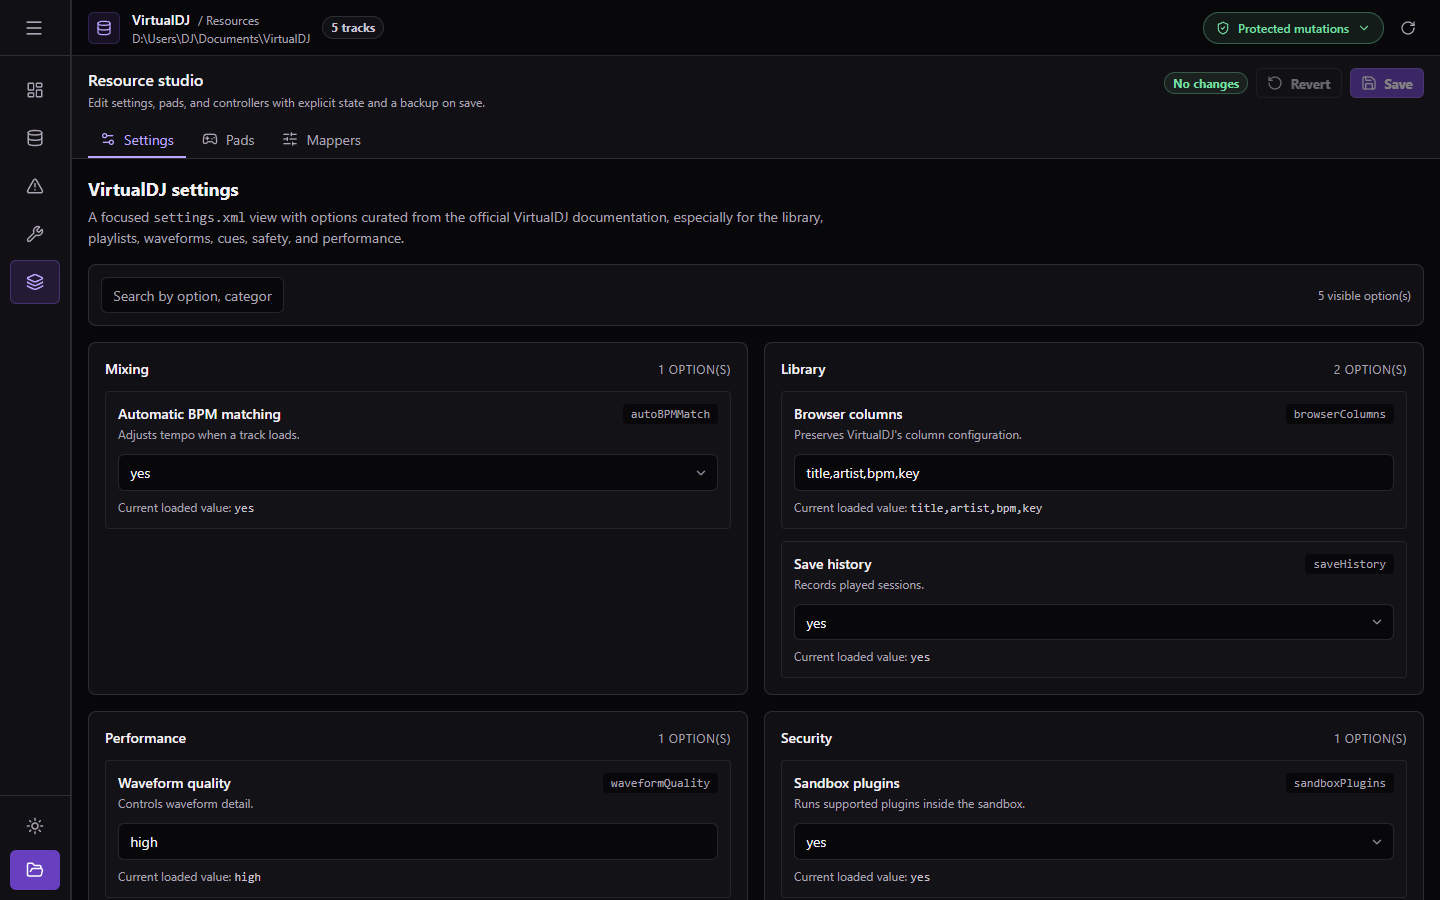Open the hamburger menu icon
1440x900 pixels.
pos(34,28)
